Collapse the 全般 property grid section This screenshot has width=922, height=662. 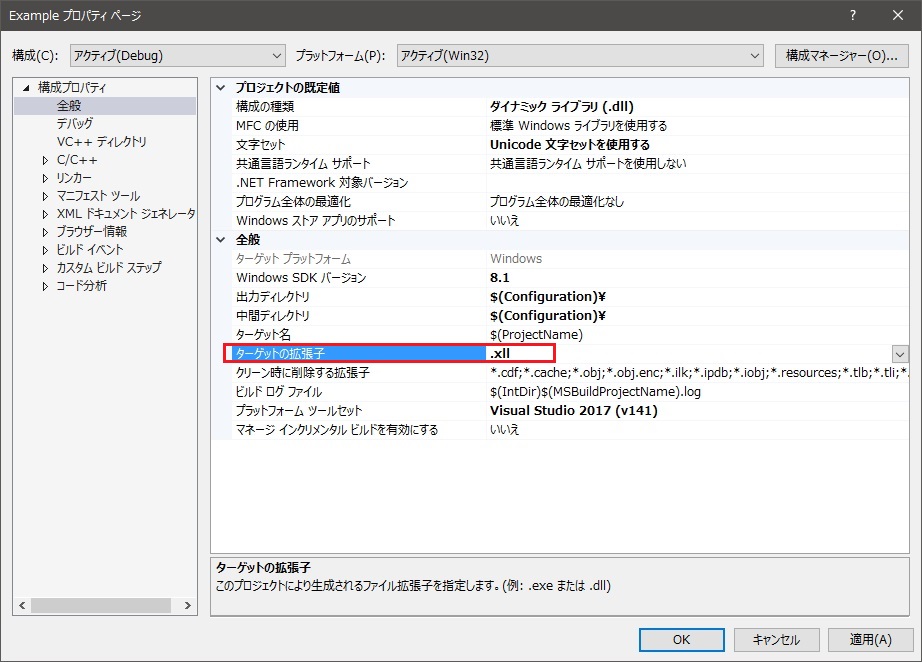(221, 240)
